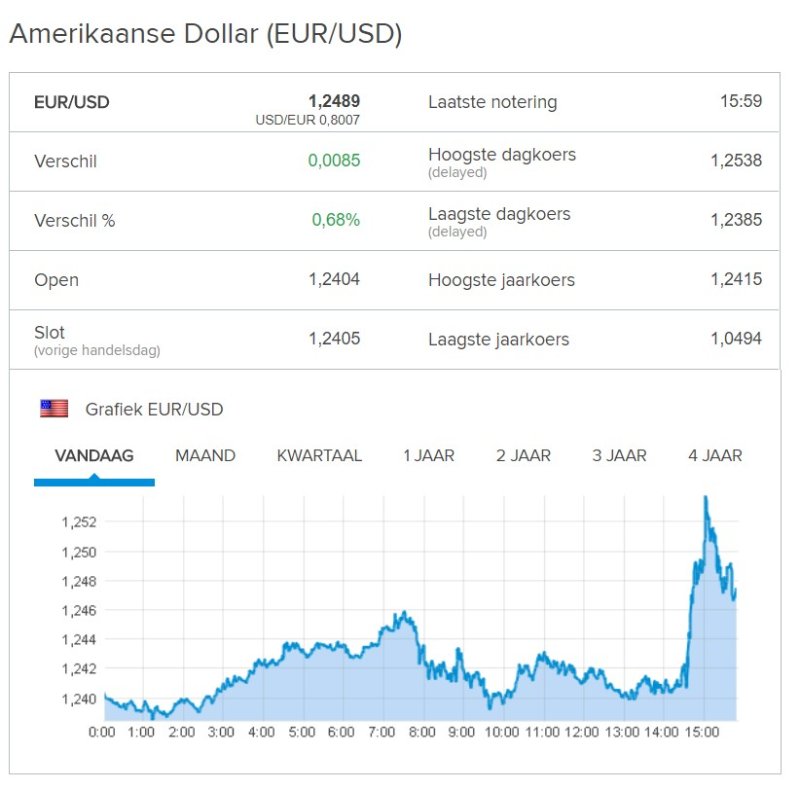Click the green 0,68% percentage
800x790 pixels.
[x=335, y=220]
